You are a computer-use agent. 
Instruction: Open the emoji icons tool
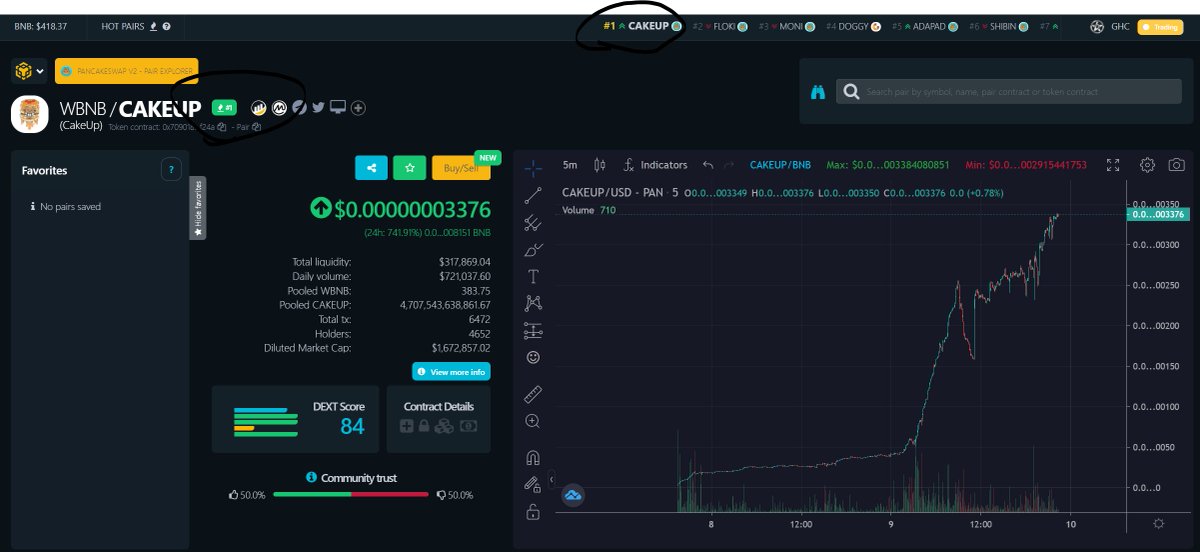coord(533,357)
